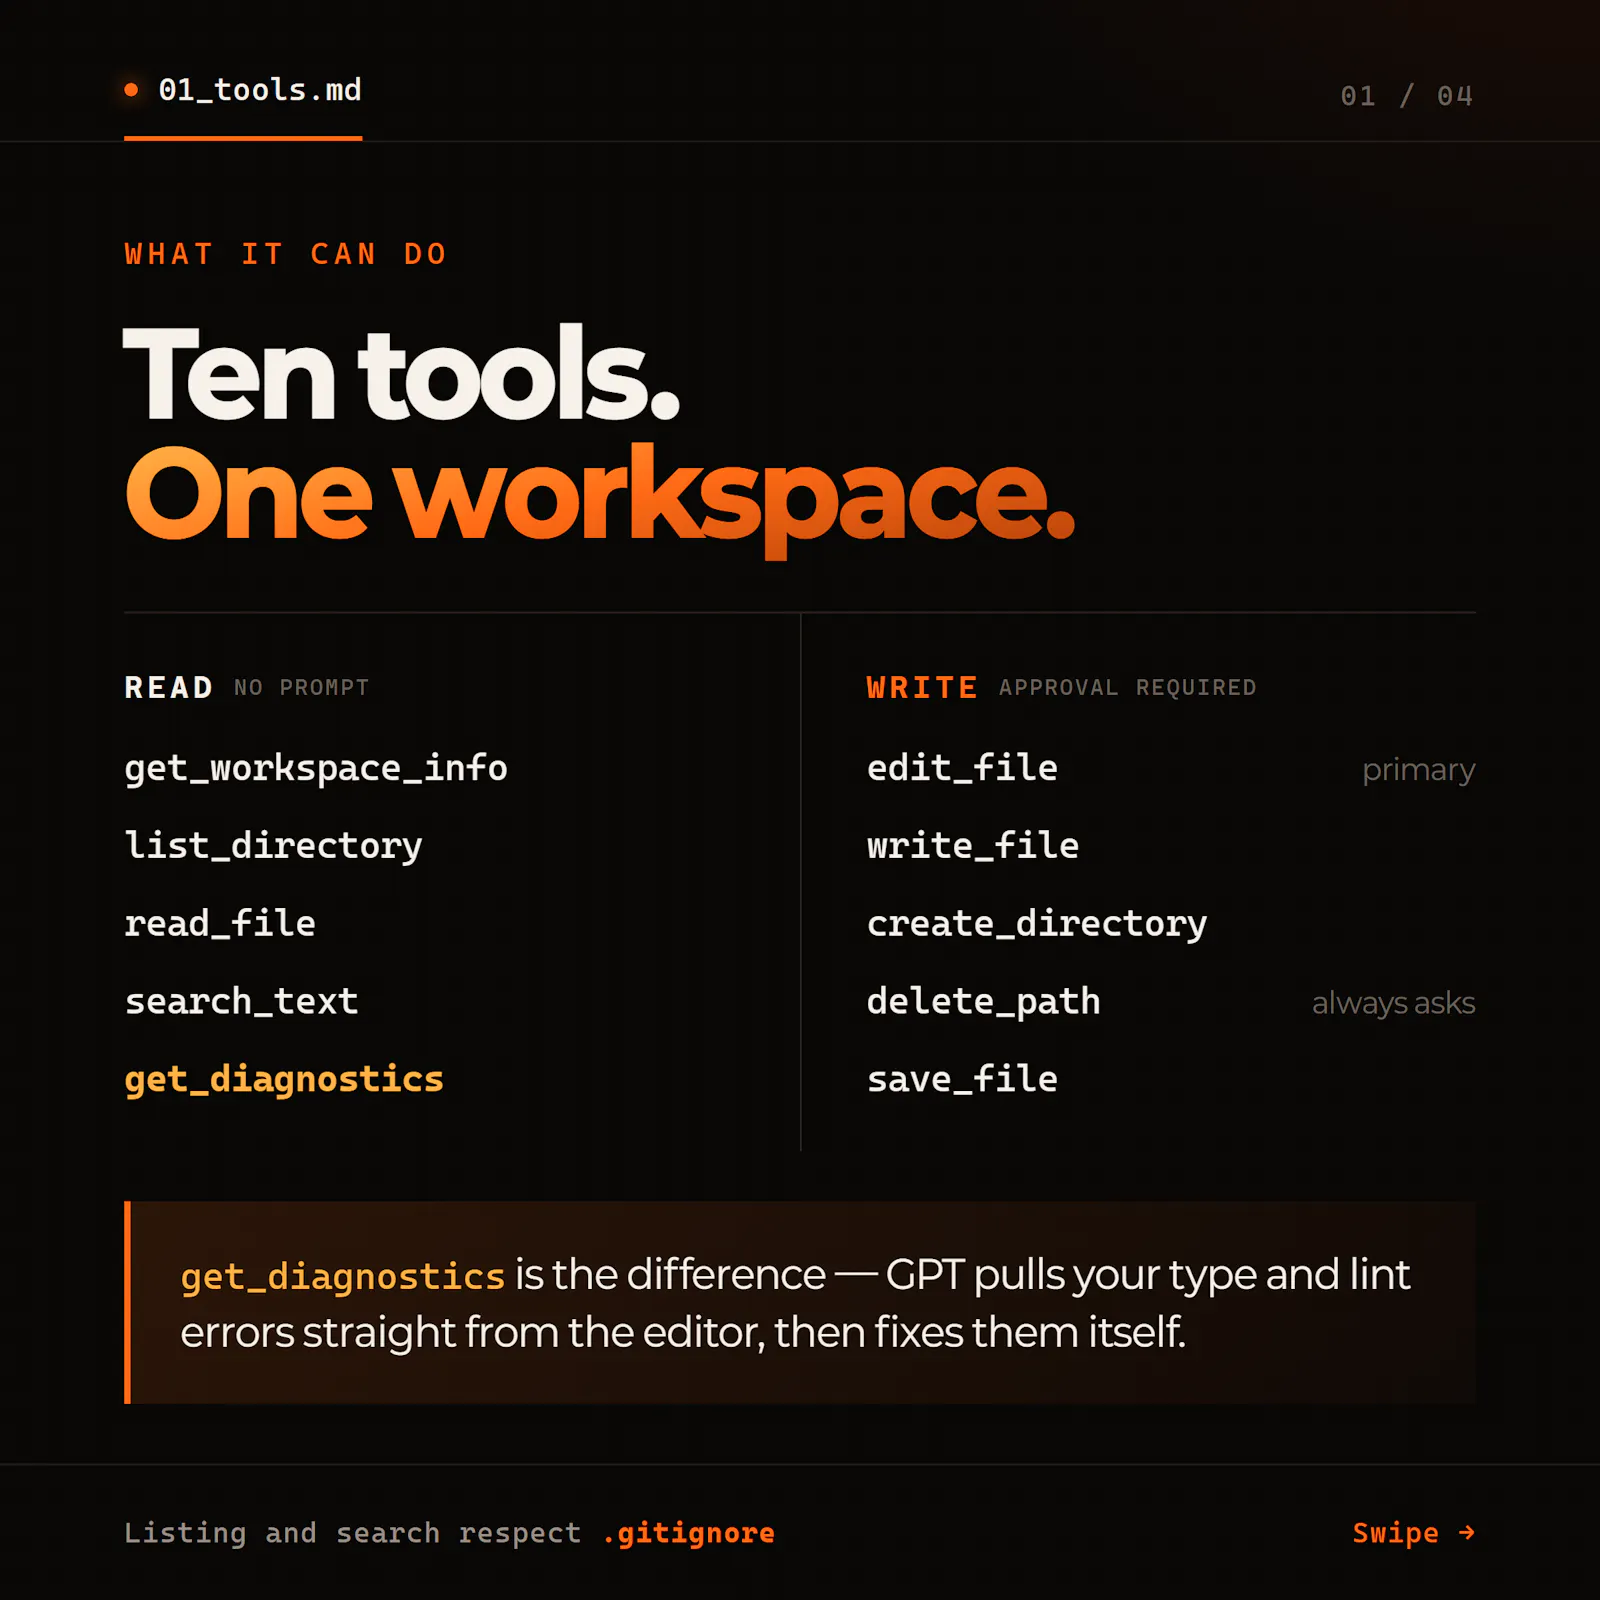The height and width of the screenshot is (1600, 1600).
Task: Select create_directory in the WRITE list
Action: 1037,924
